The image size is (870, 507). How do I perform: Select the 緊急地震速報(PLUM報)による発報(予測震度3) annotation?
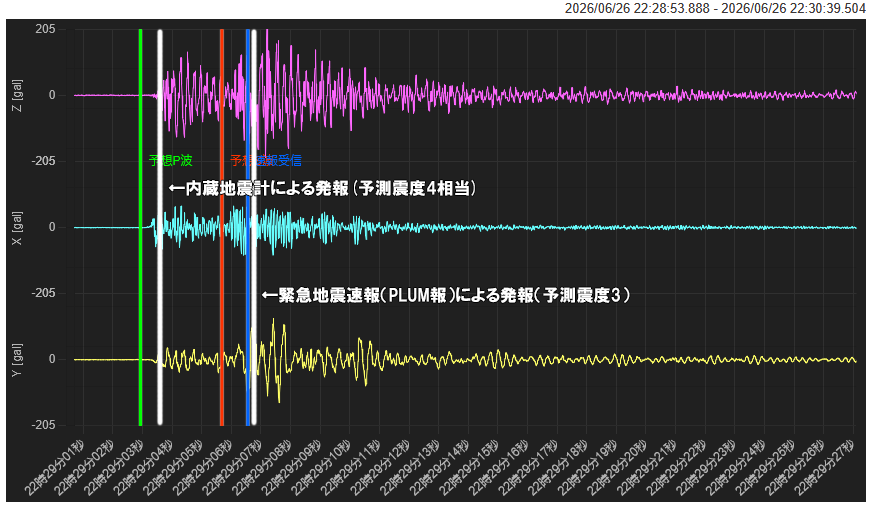click(446, 295)
